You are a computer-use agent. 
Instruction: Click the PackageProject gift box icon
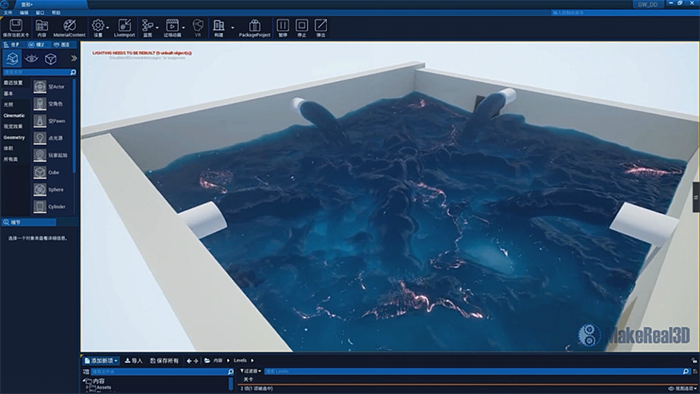pyautogui.click(x=254, y=25)
